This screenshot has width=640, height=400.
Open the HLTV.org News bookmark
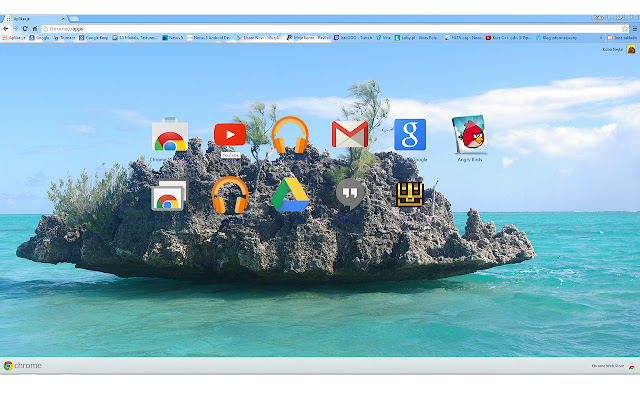click(463, 38)
